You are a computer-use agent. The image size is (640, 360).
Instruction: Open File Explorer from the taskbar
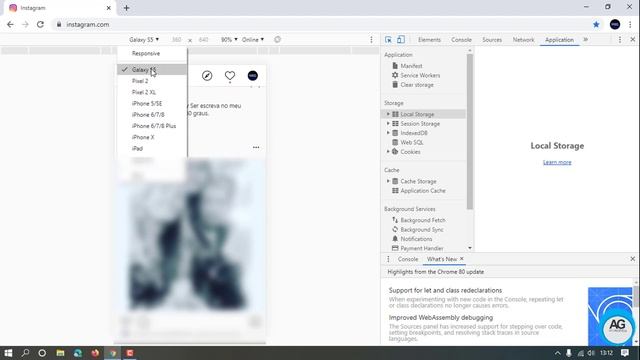[x=60, y=353]
